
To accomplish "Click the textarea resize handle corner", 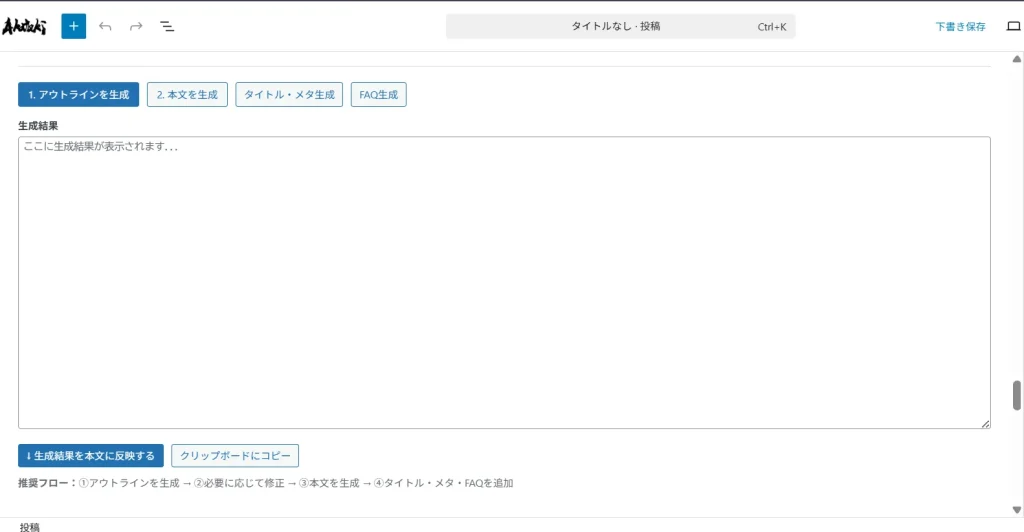I will pyautogui.click(x=985, y=424).
